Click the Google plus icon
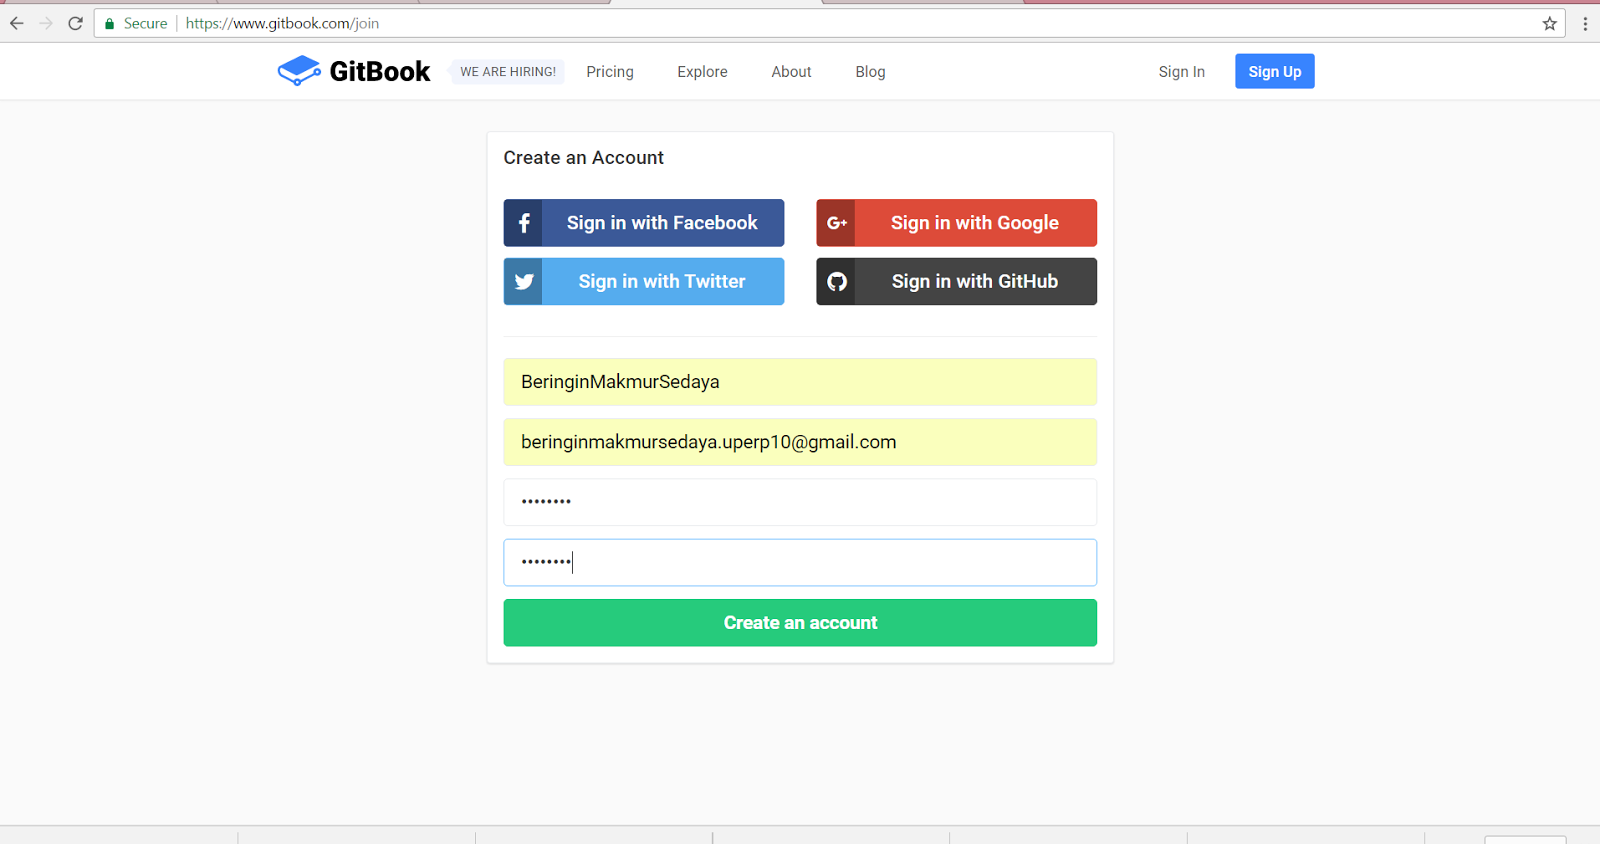 click(x=836, y=223)
